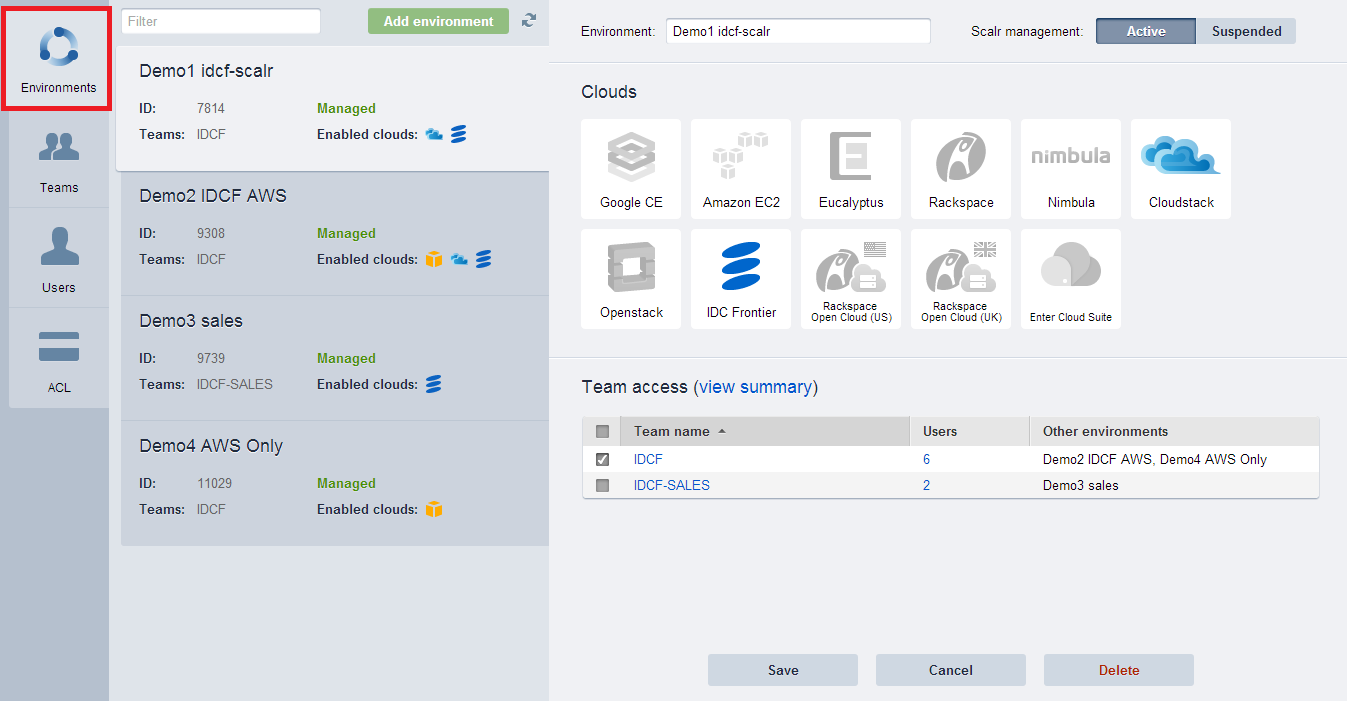Open the 6 users link for IDCF
Image resolution: width=1347 pixels, height=701 pixels.
[927, 460]
